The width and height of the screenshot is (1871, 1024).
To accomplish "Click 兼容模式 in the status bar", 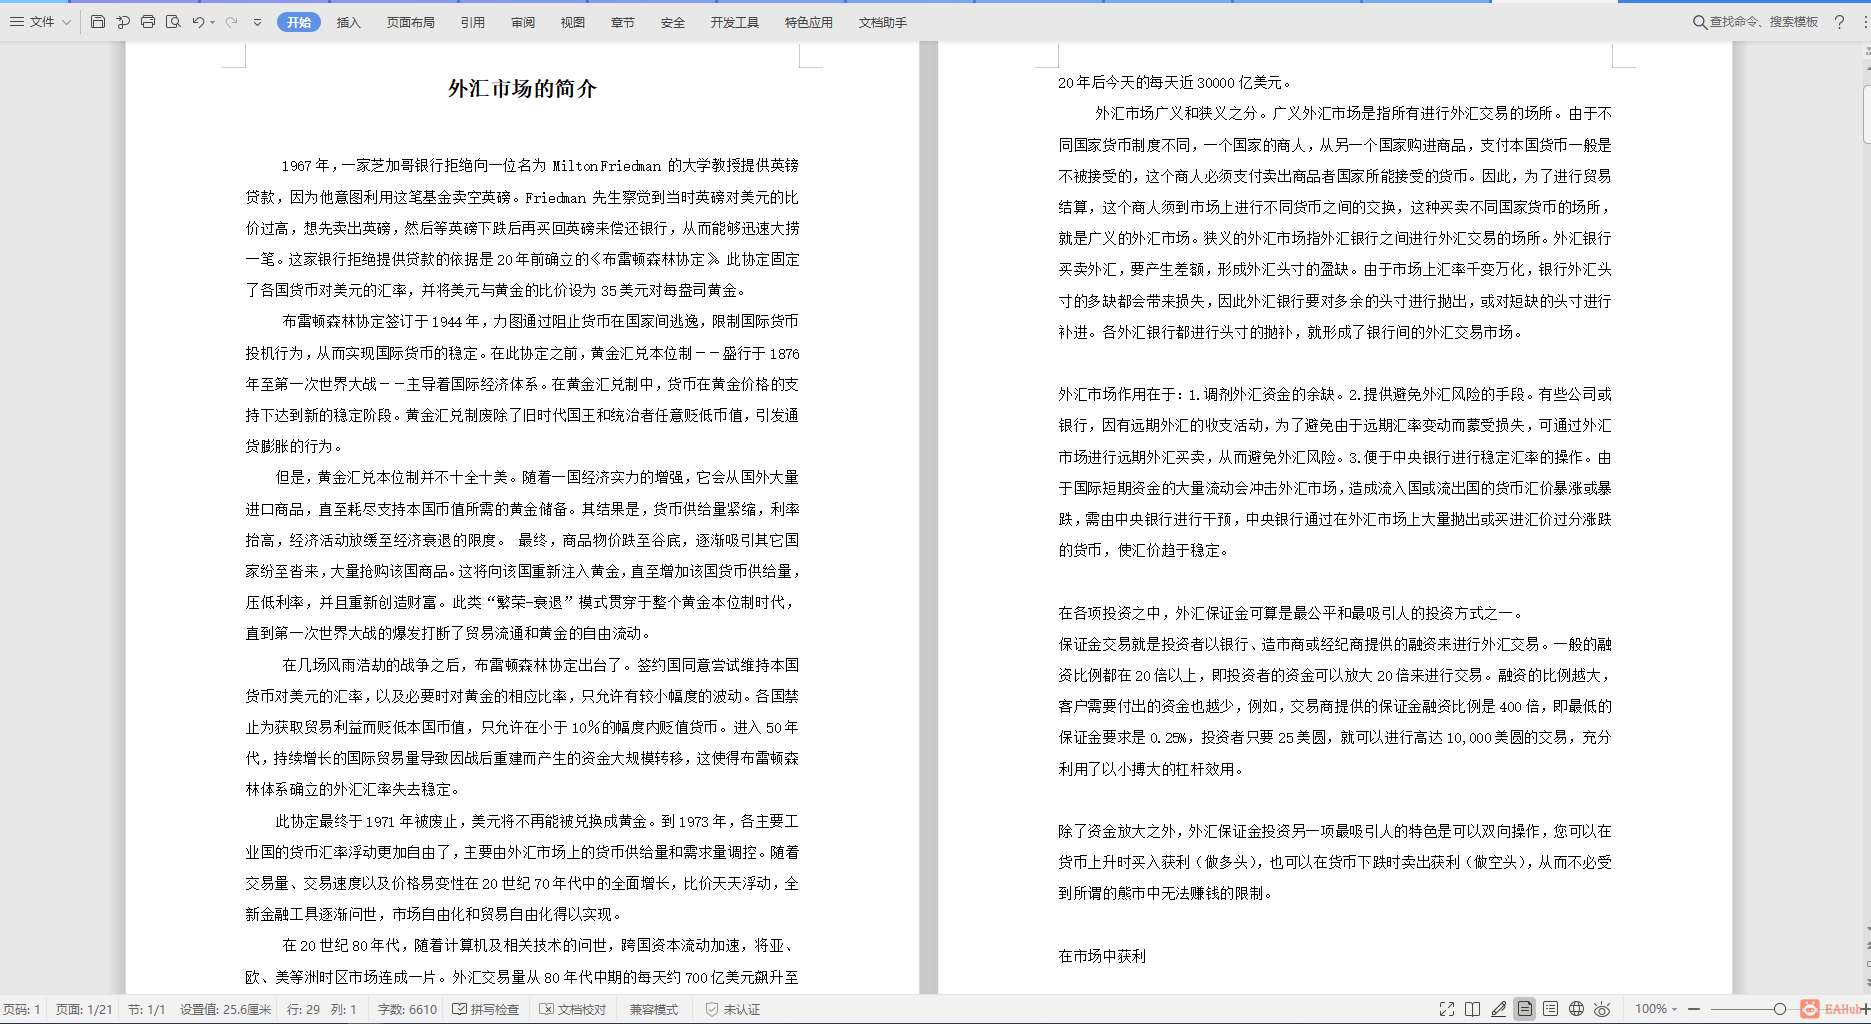I will [x=654, y=1009].
